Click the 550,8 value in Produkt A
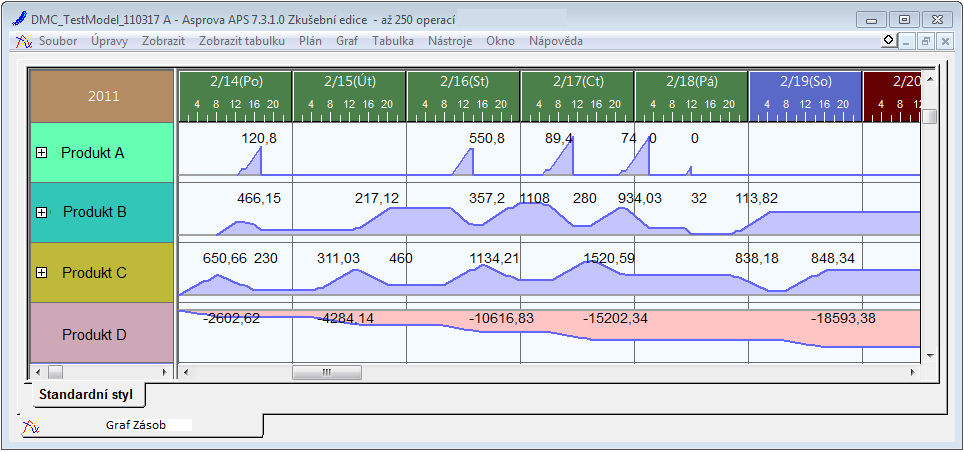The height and width of the screenshot is (452, 964). click(x=487, y=139)
